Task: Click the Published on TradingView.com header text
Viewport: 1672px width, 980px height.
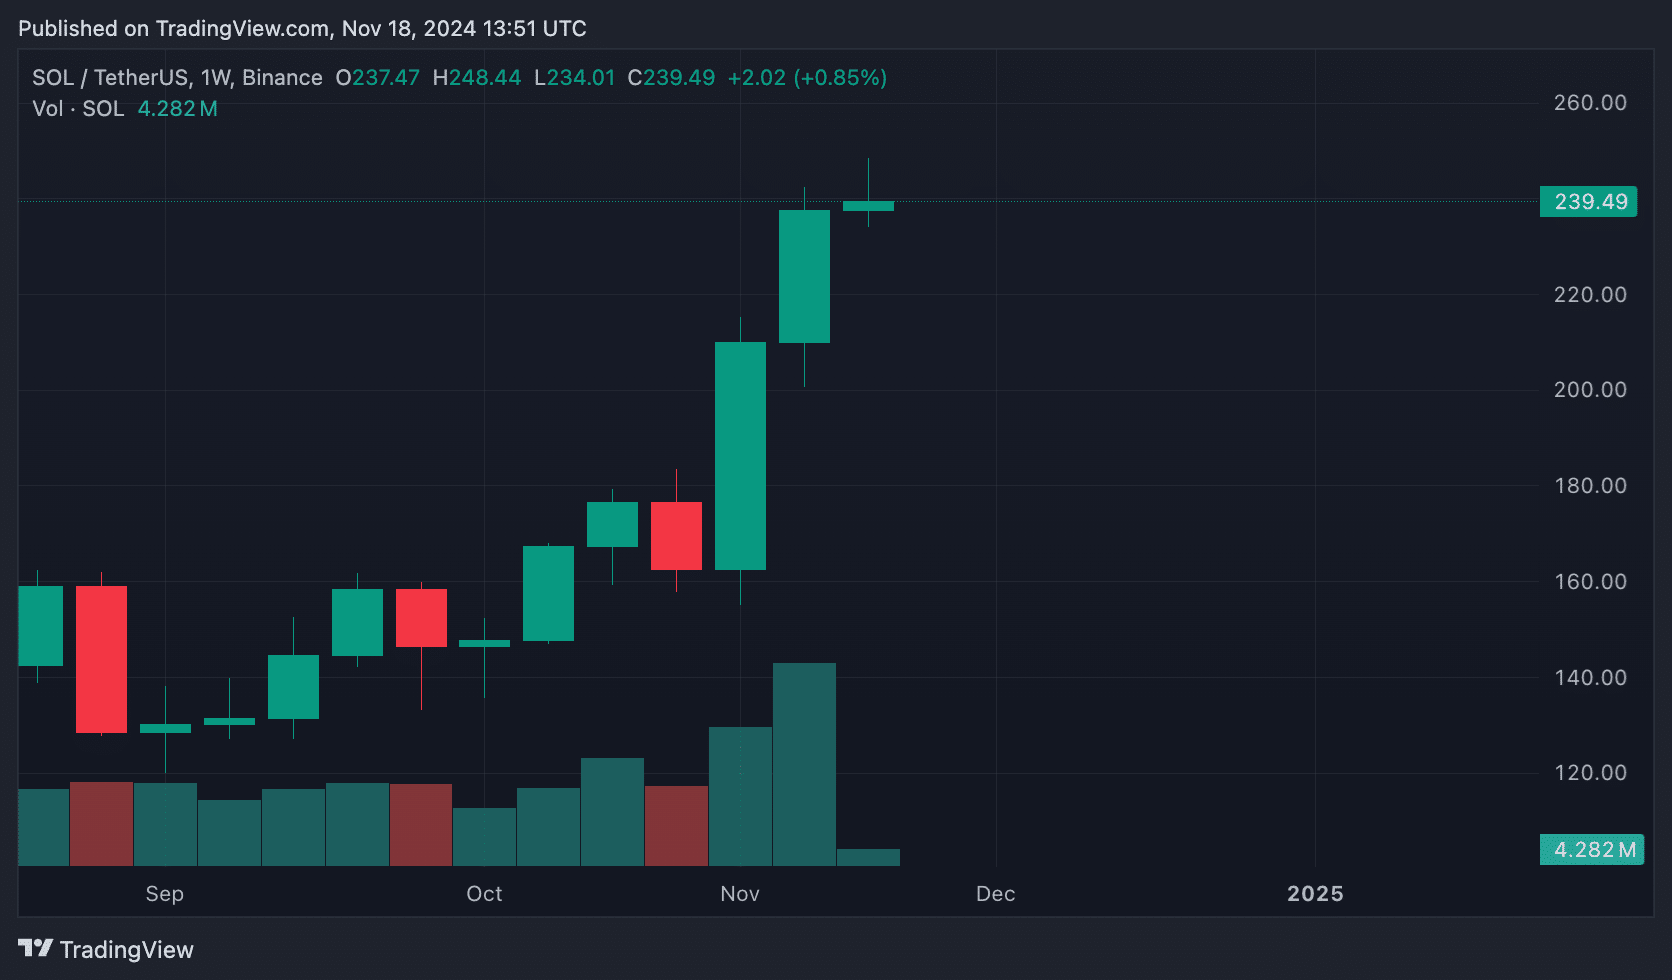Action: click(302, 28)
